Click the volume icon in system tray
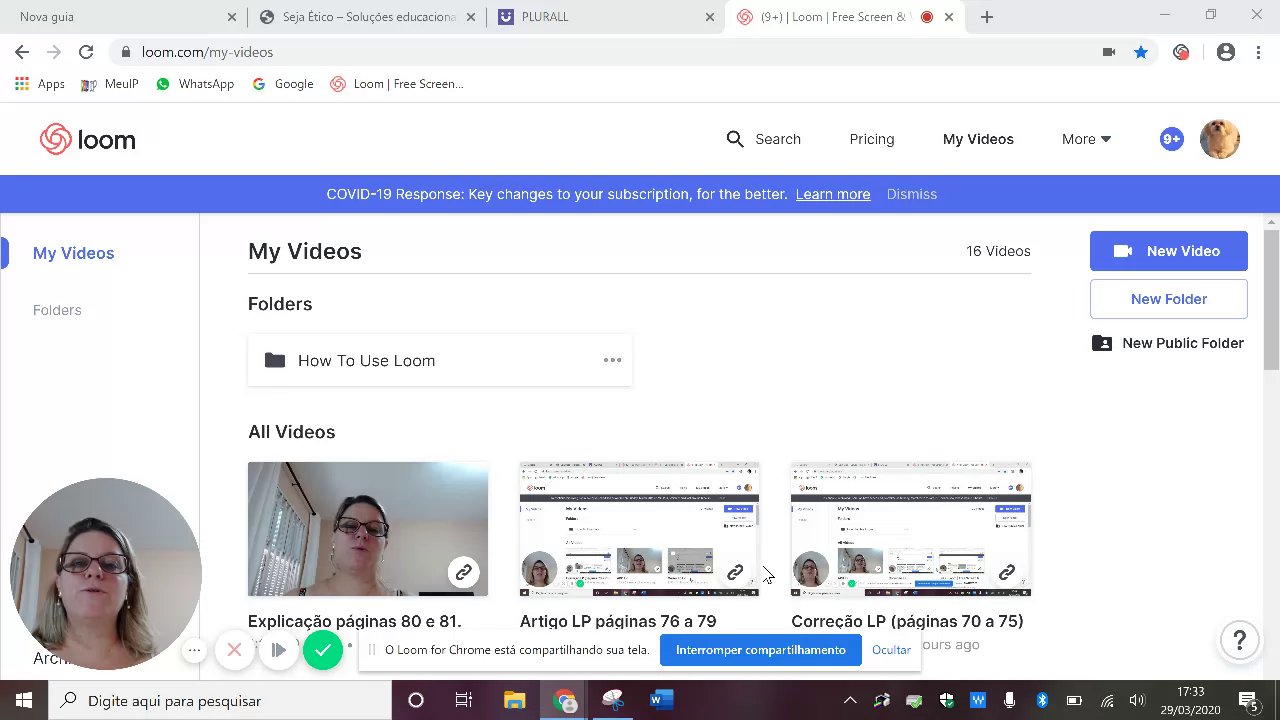This screenshot has height=720, width=1280. point(1137,701)
